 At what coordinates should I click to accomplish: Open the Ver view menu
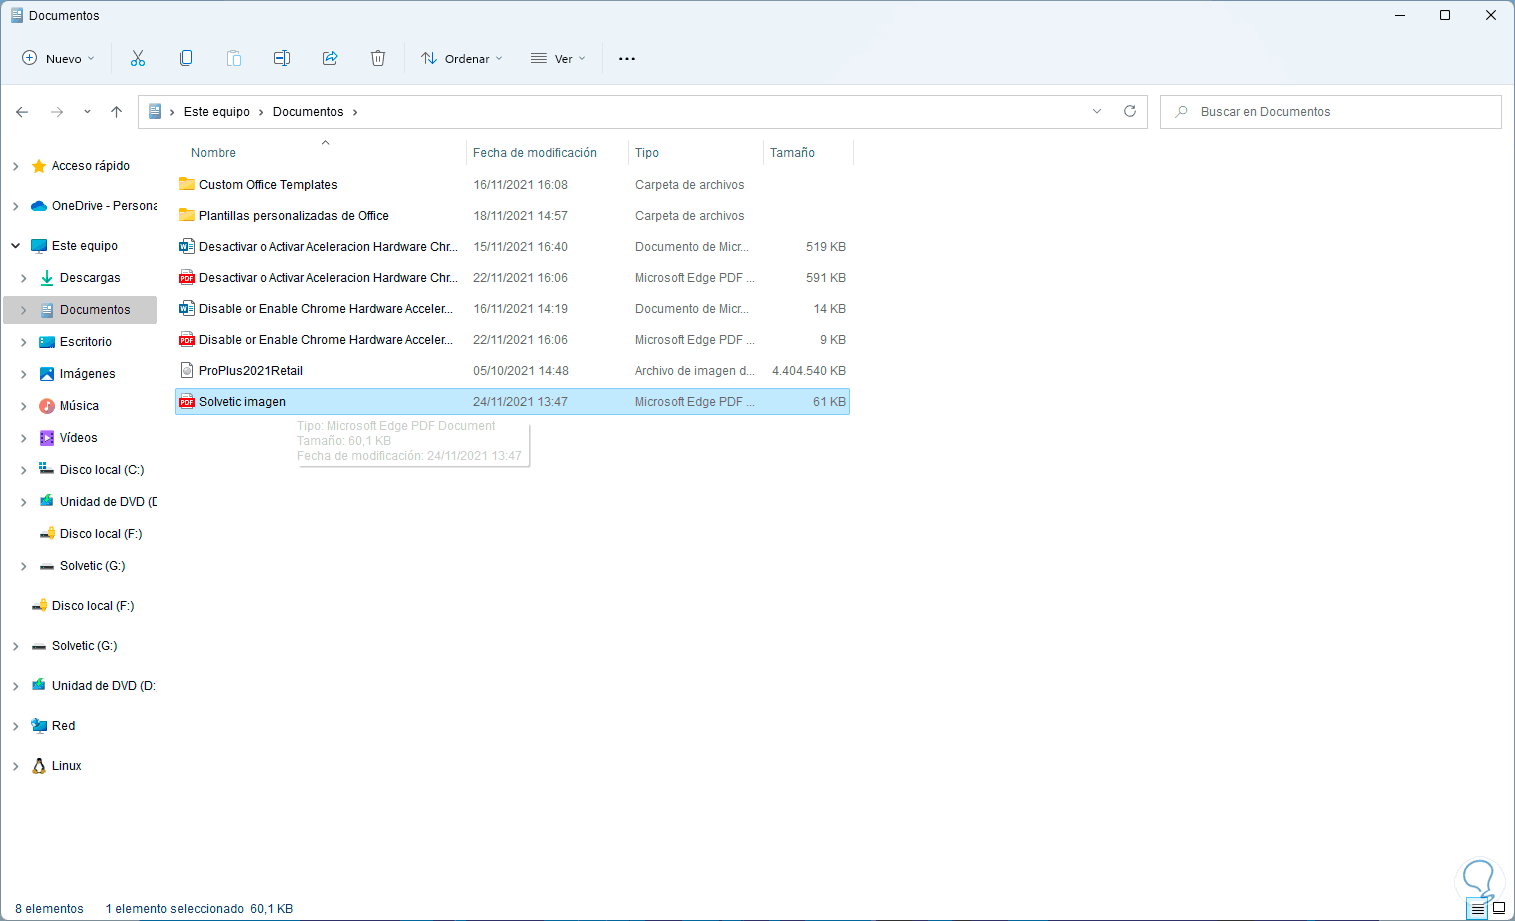(558, 58)
